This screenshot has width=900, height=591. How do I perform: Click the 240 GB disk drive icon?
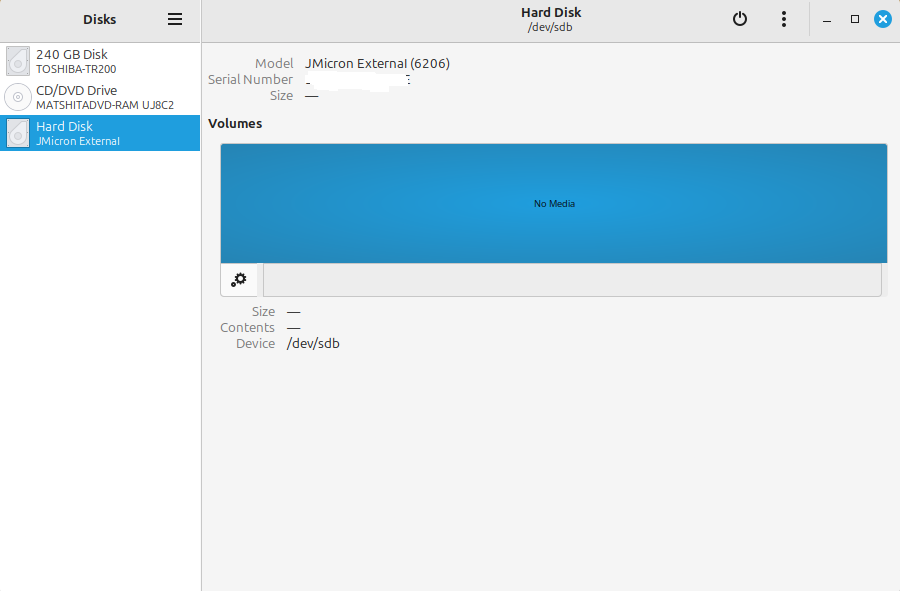(18, 61)
